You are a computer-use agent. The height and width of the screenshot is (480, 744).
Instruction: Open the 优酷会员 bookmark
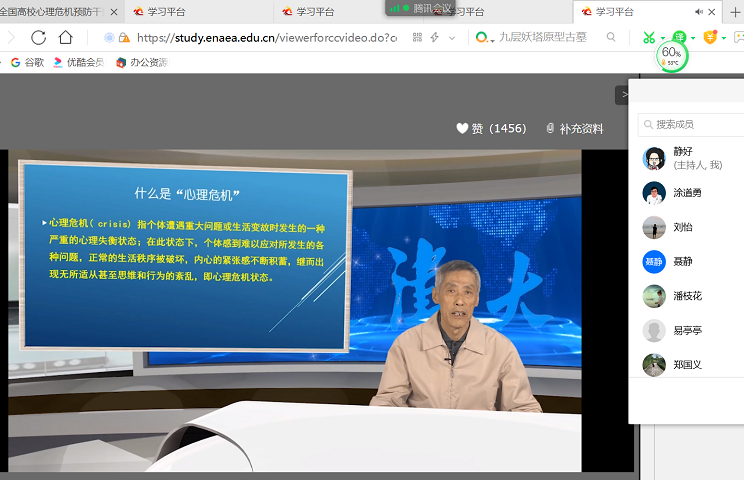pyautogui.click(x=78, y=62)
